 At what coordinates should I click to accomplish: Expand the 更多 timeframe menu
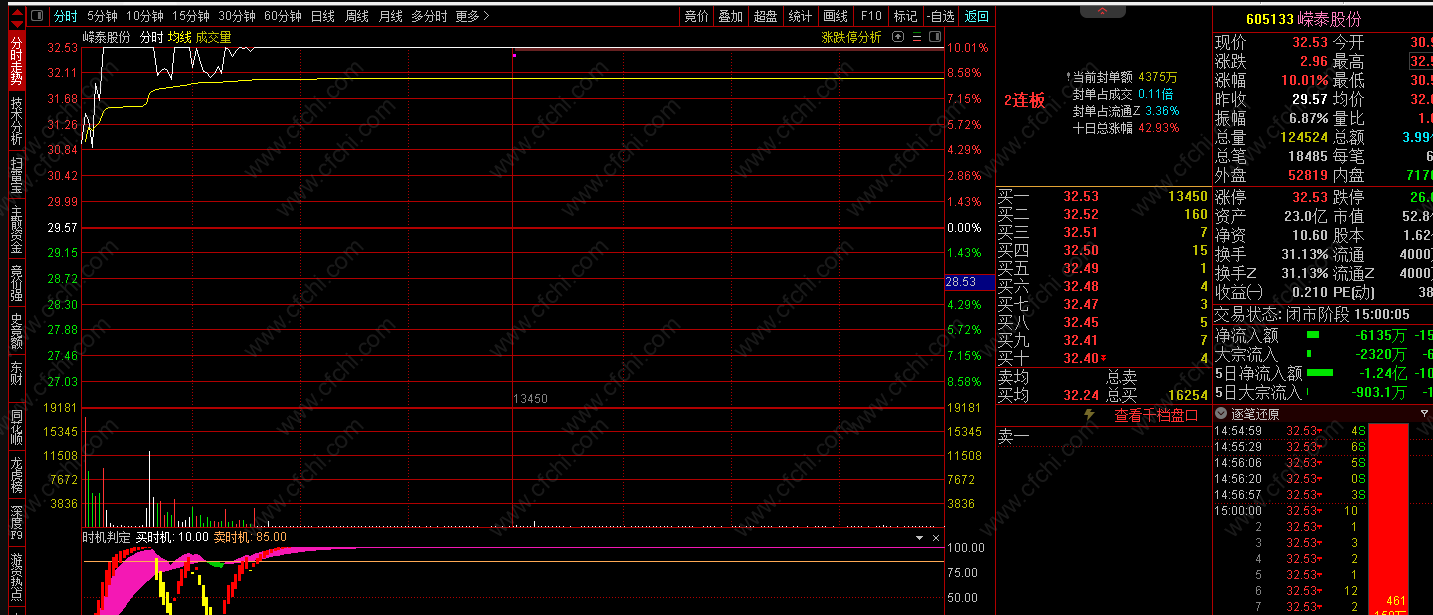click(x=472, y=16)
